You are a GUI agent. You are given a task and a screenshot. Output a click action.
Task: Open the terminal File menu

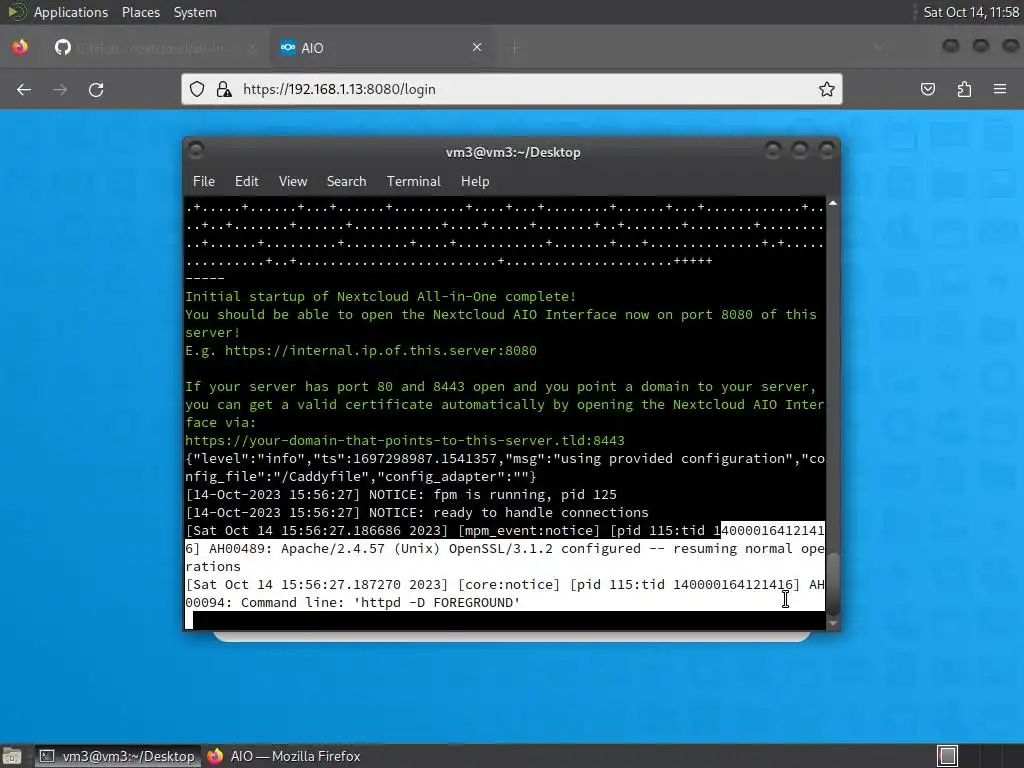204,182
